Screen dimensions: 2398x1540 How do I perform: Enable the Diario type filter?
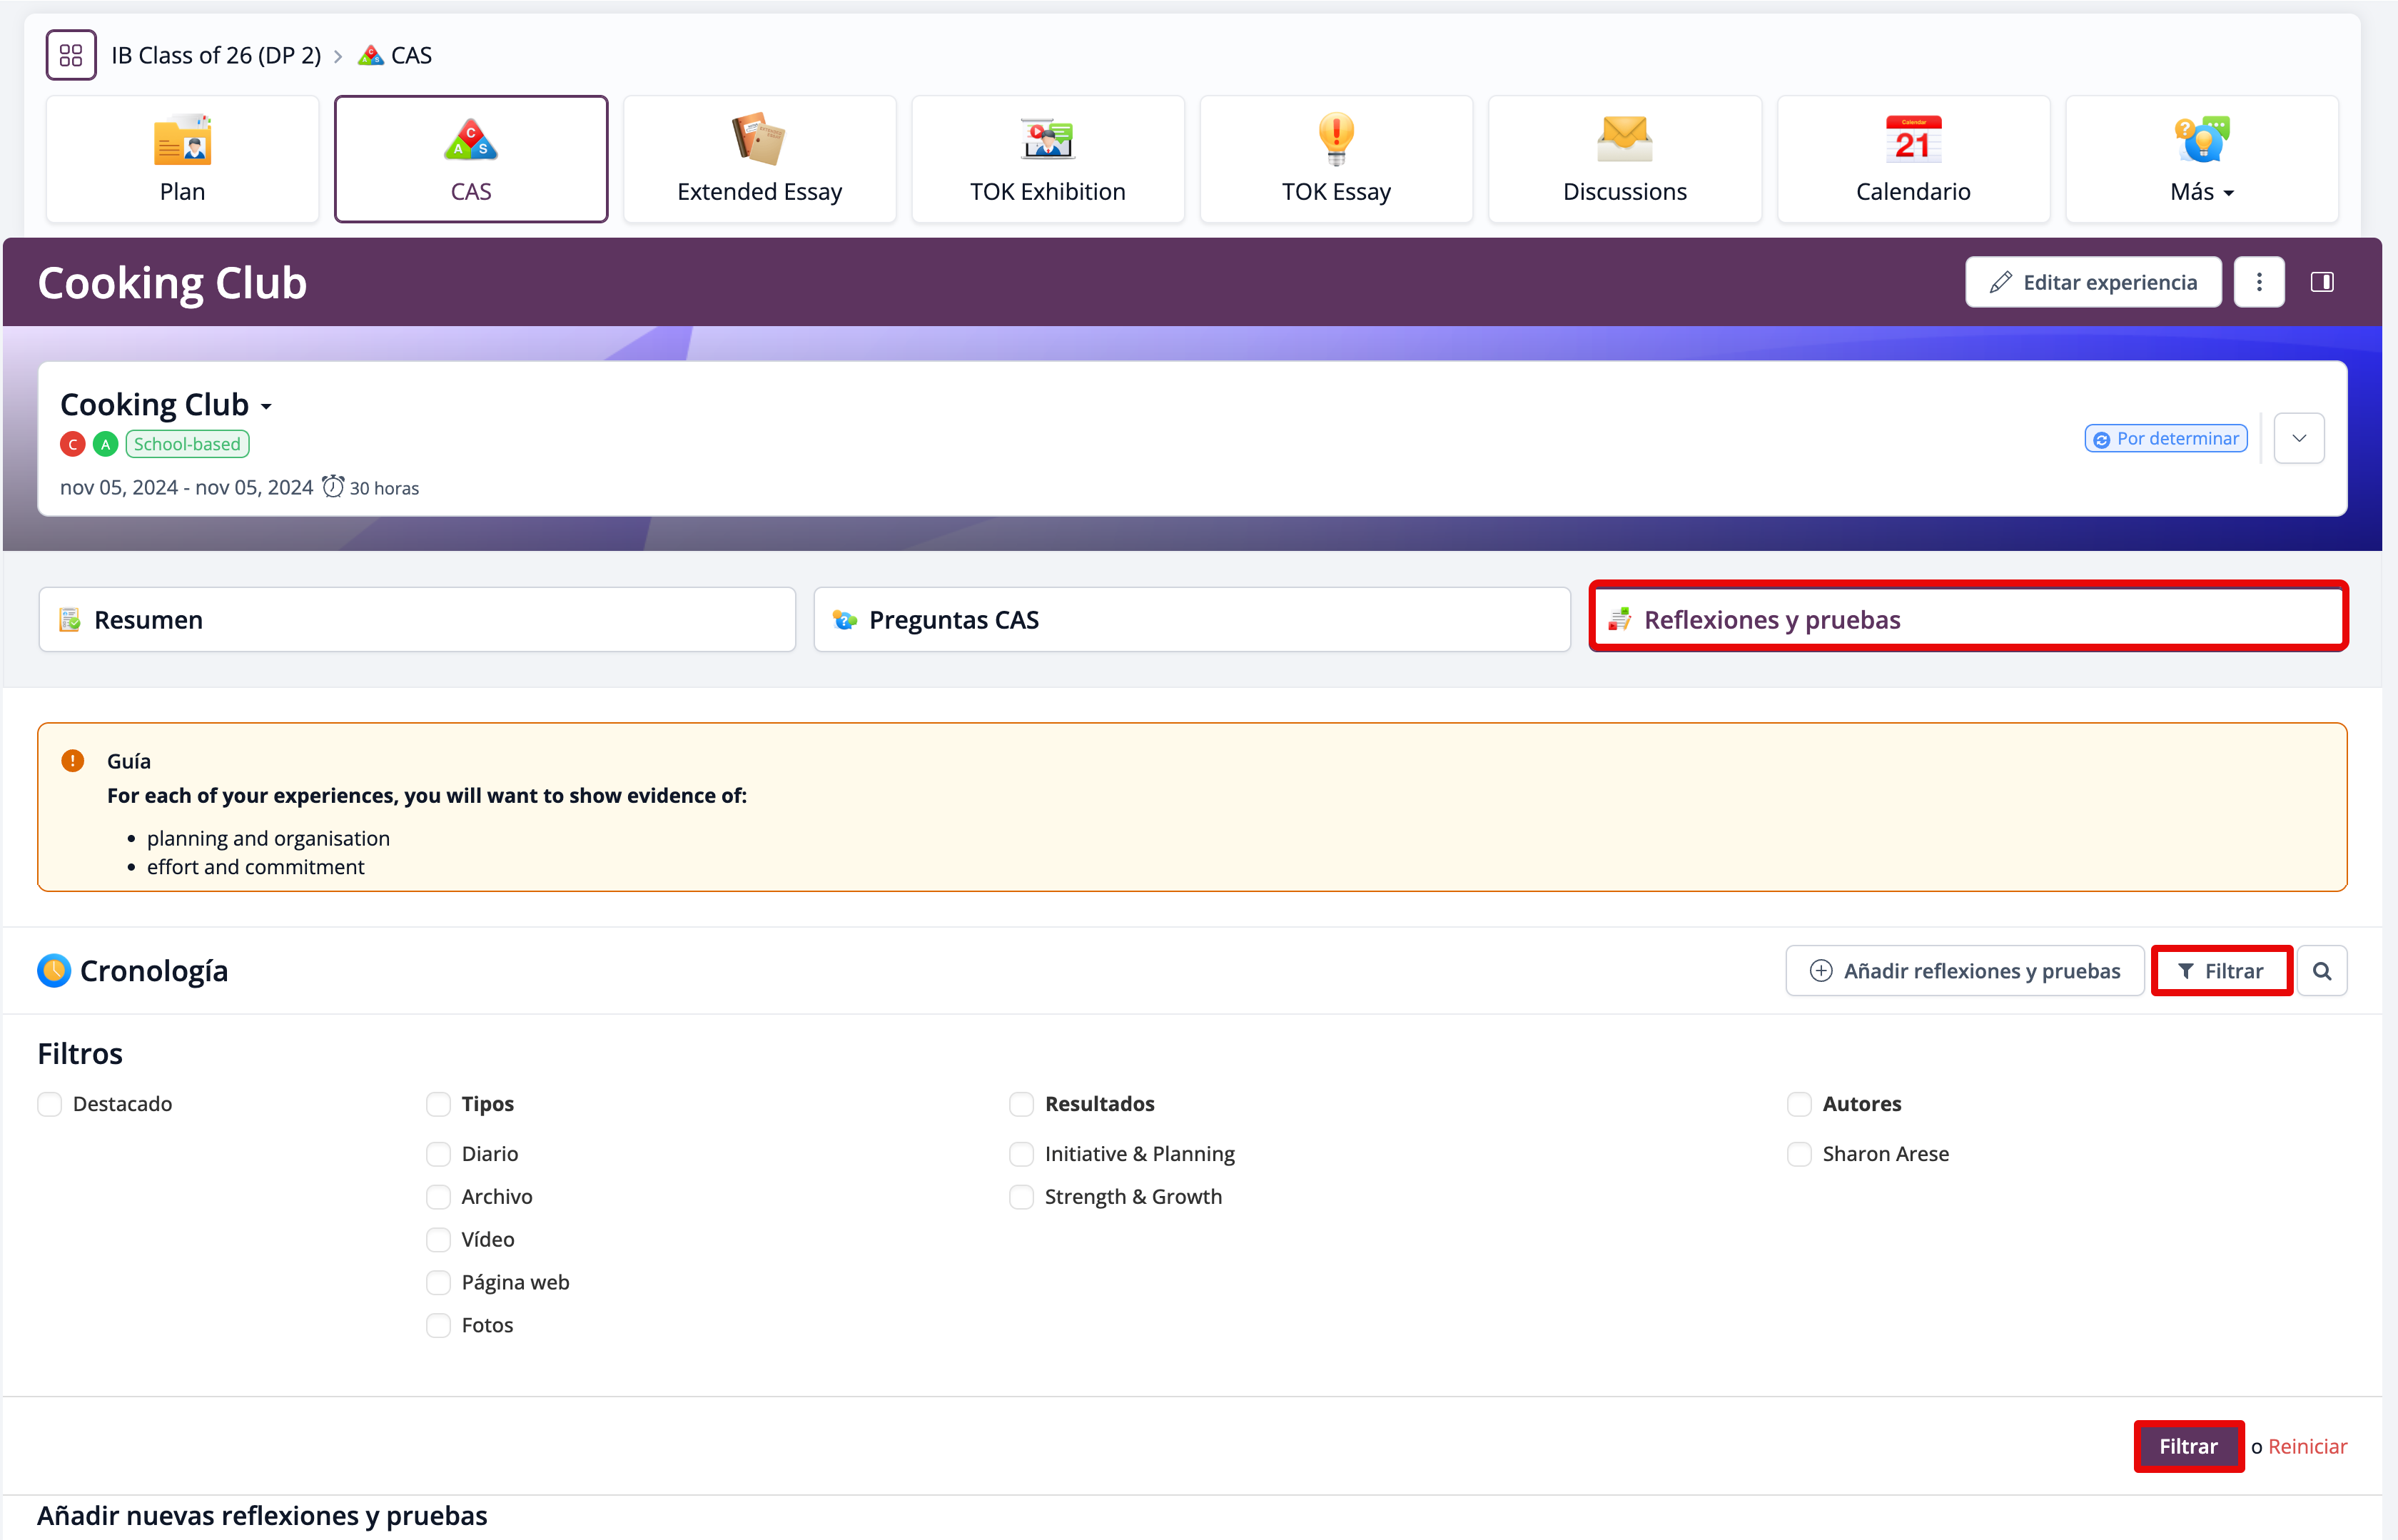pos(438,1154)
